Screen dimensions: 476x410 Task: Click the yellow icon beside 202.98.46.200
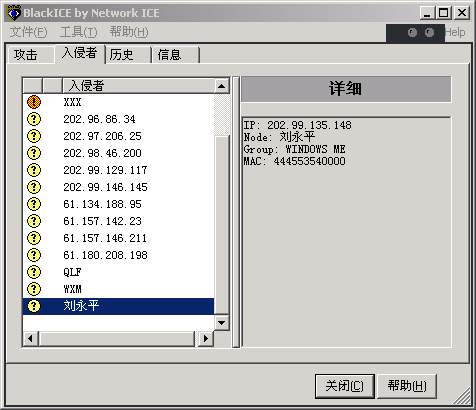(34, 153)
